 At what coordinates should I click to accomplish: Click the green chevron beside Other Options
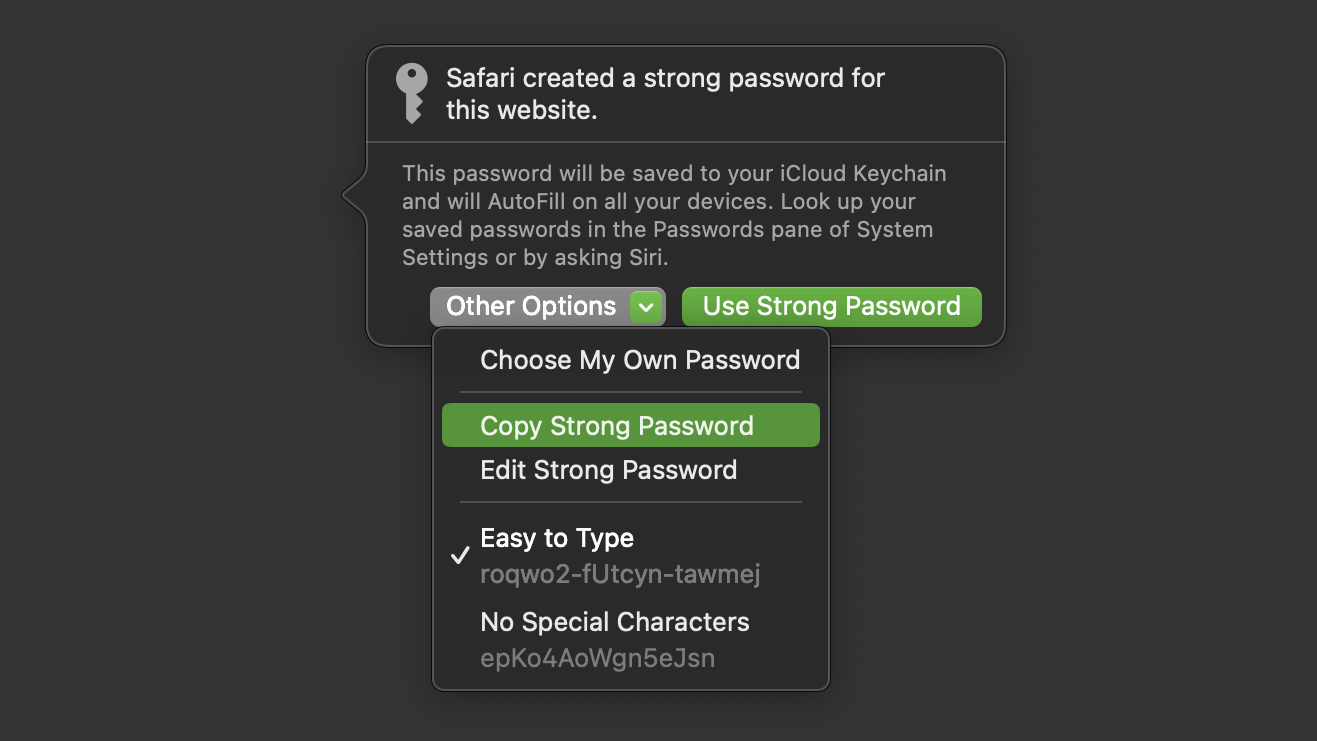[647, 307]
